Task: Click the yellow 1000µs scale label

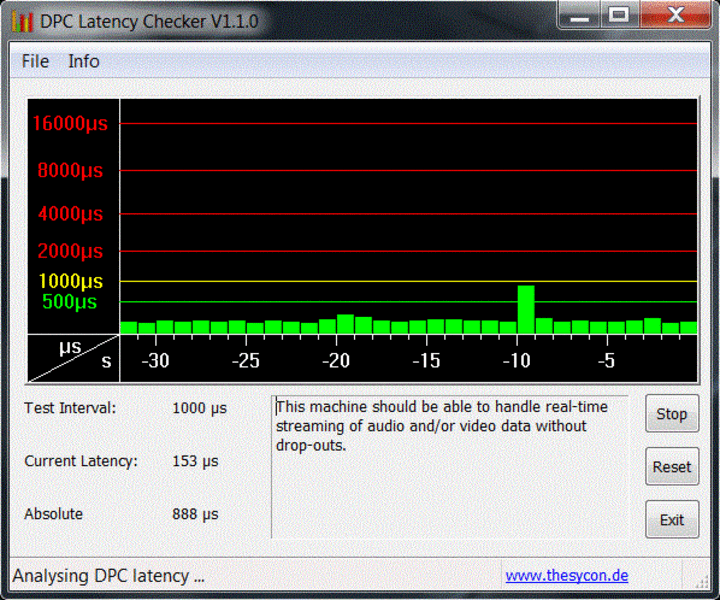Action: [x=70, y=281]
